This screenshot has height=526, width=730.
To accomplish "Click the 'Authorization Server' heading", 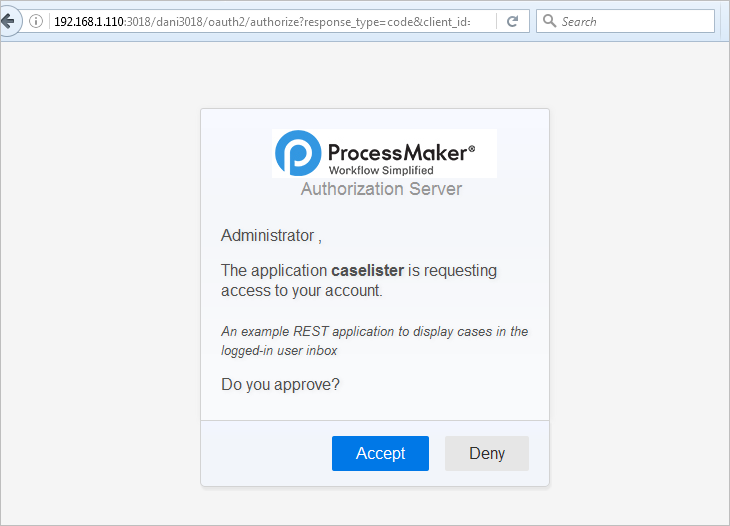I will (x=381, y=188).
